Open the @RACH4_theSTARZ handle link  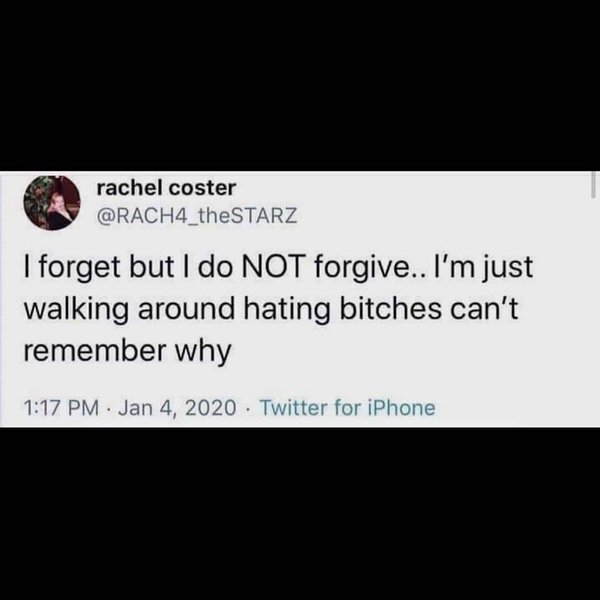click(197, 215)
